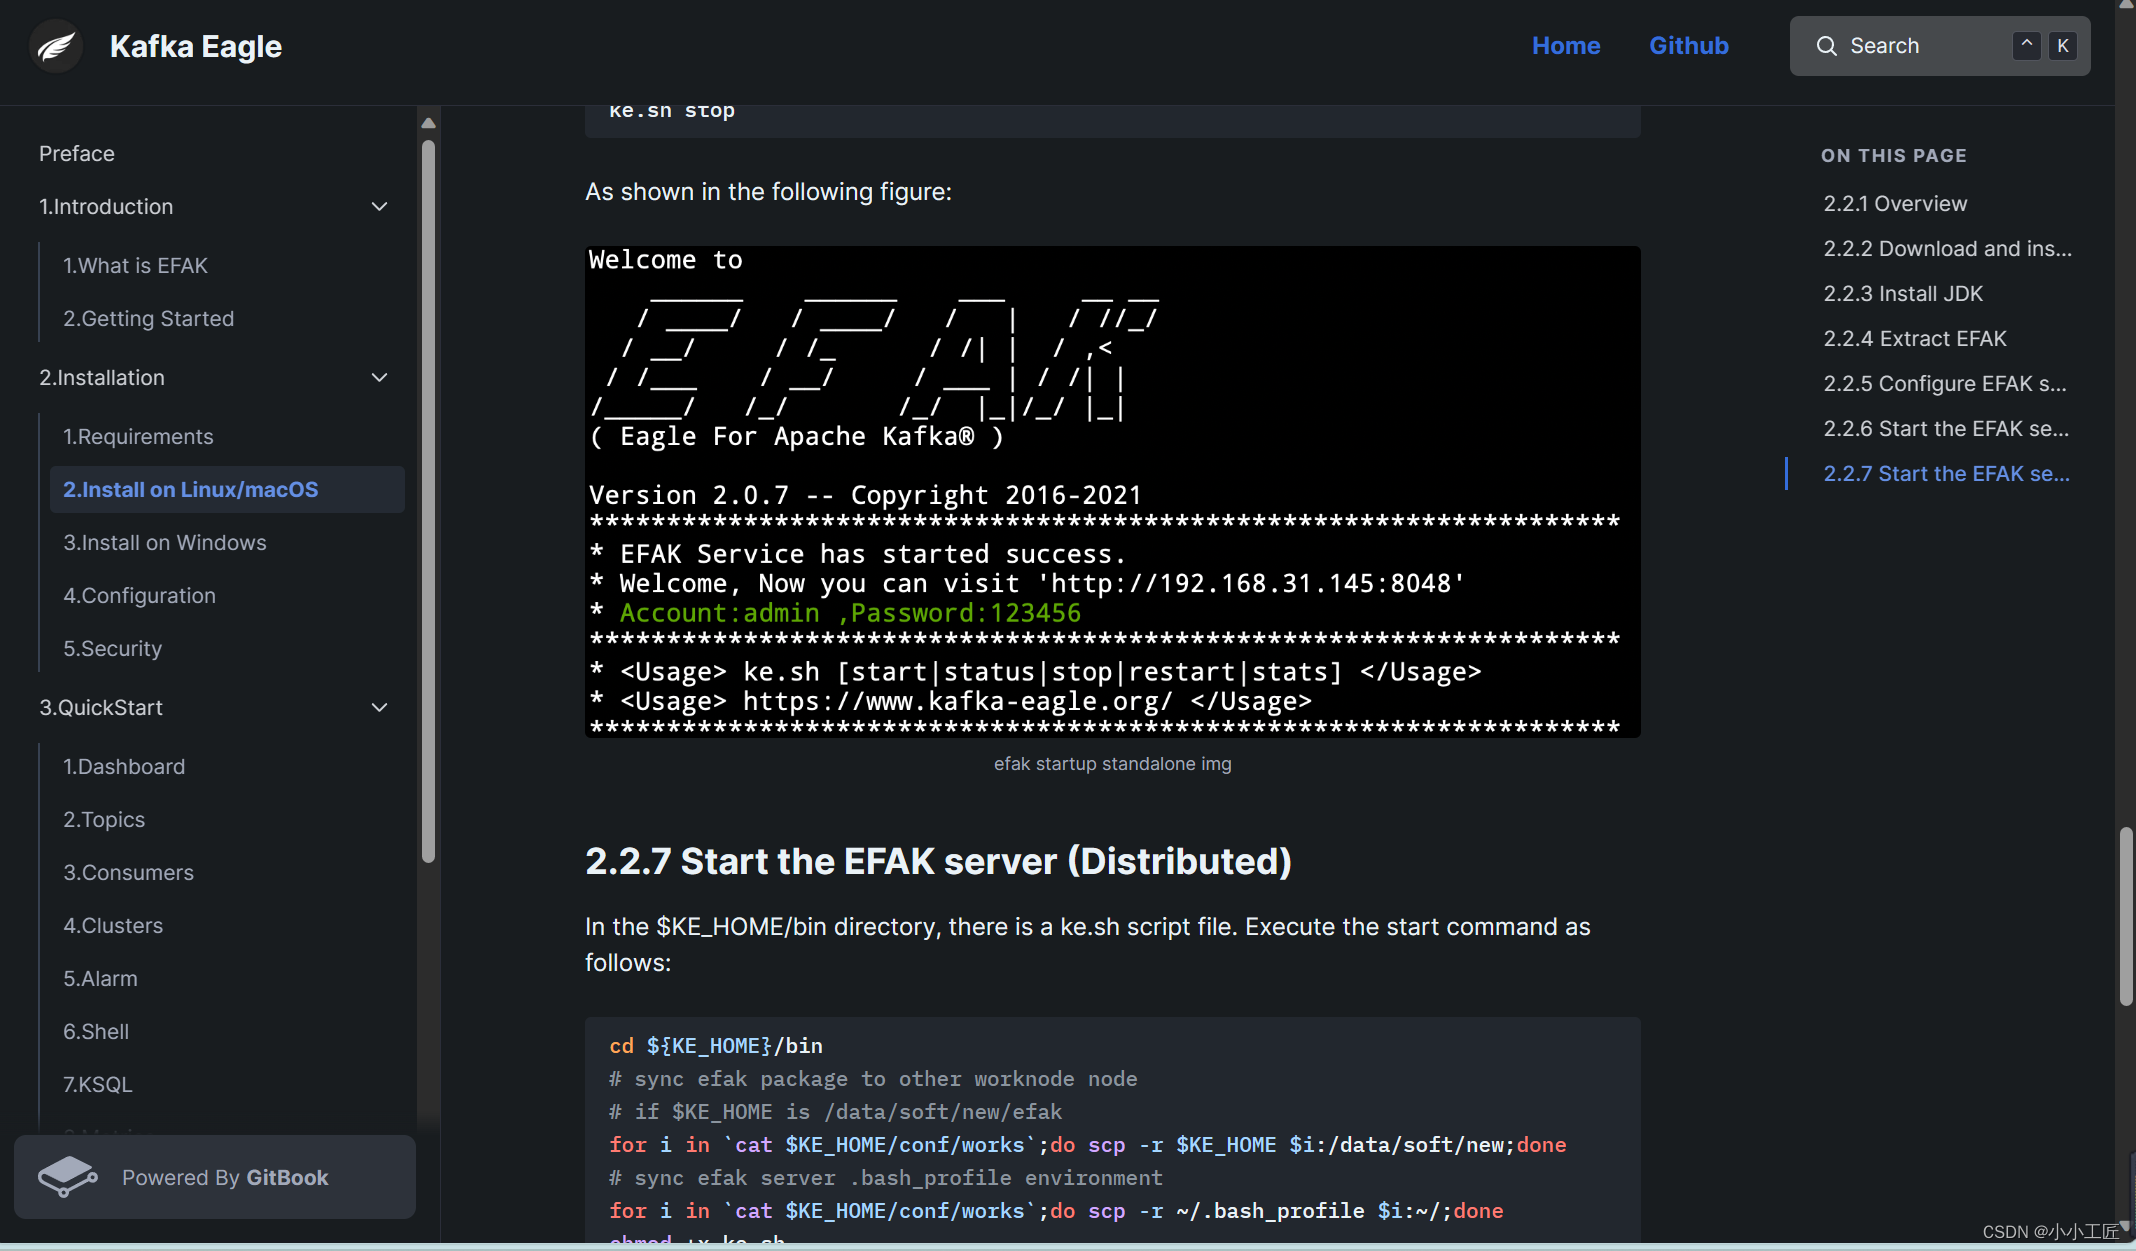Open the Home navigation link
Image resolution: width=2136 pixels, height=1251 pixels.
coord(1566,46)
